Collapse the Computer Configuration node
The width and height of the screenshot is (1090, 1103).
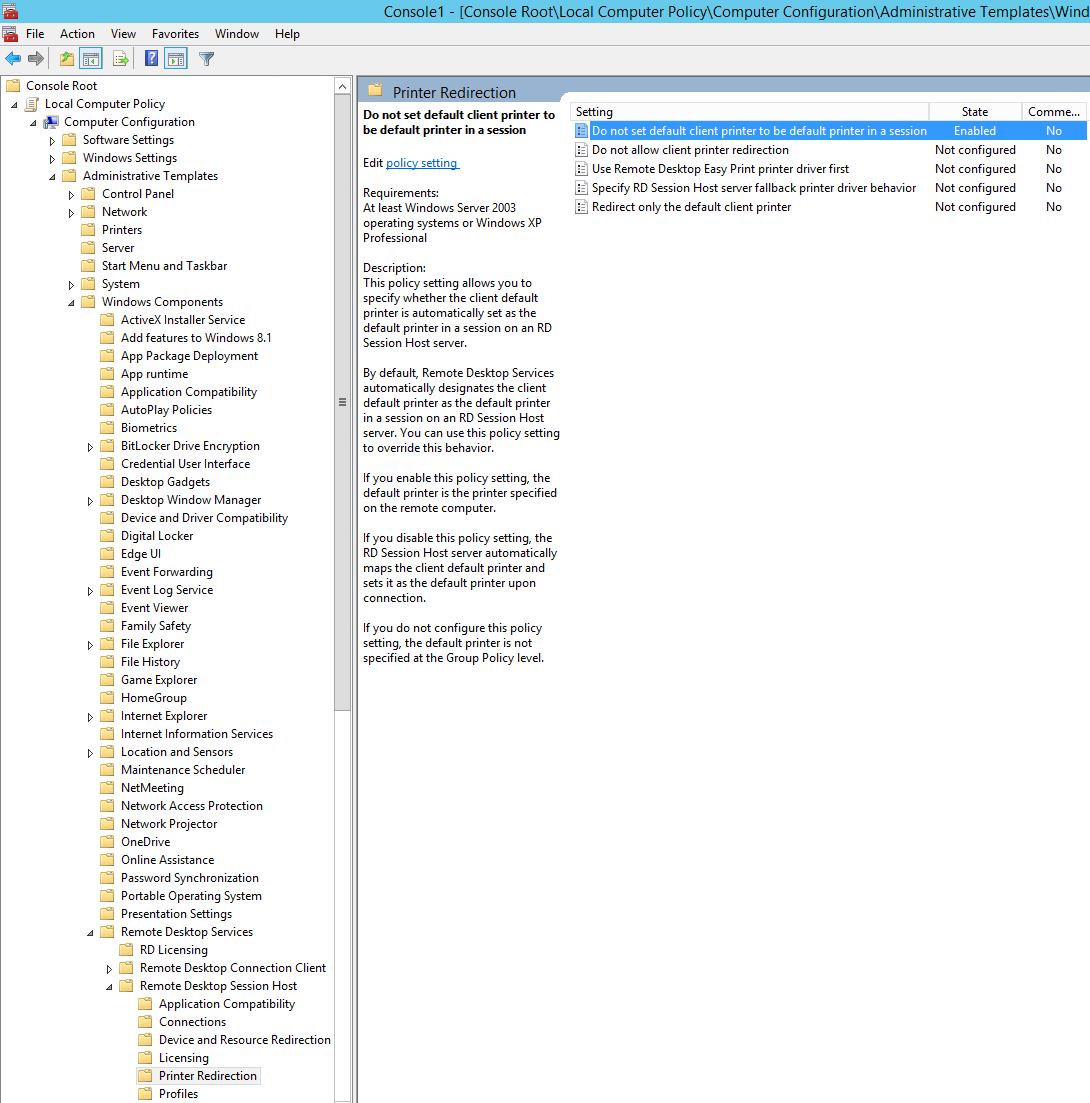33,123
